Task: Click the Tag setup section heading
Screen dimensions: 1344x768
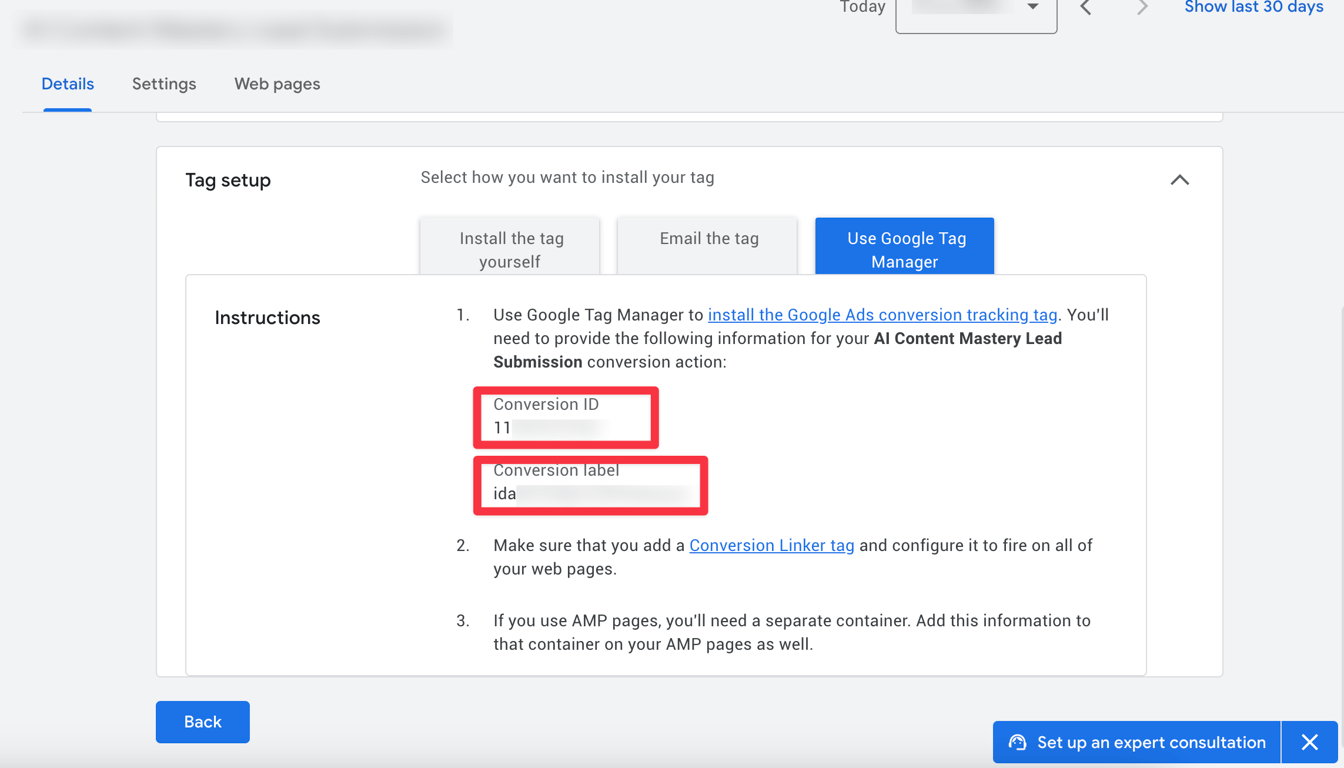Action: pos(228,180)
